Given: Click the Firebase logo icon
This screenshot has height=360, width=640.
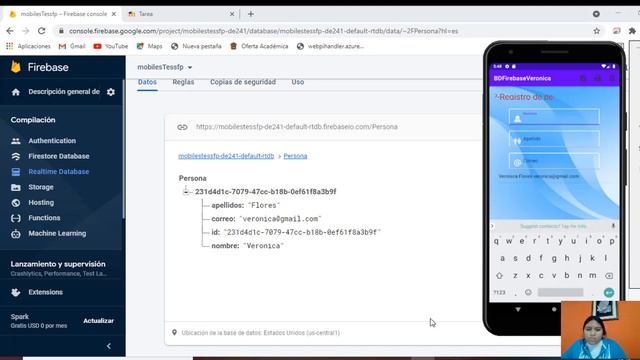Looking at the screenshot, I should click(16, 67).
